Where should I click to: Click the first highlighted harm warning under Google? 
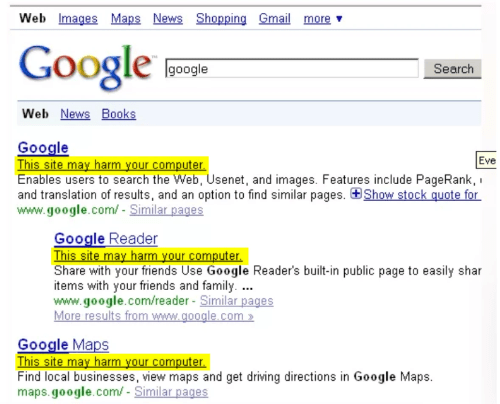(112, 165)
